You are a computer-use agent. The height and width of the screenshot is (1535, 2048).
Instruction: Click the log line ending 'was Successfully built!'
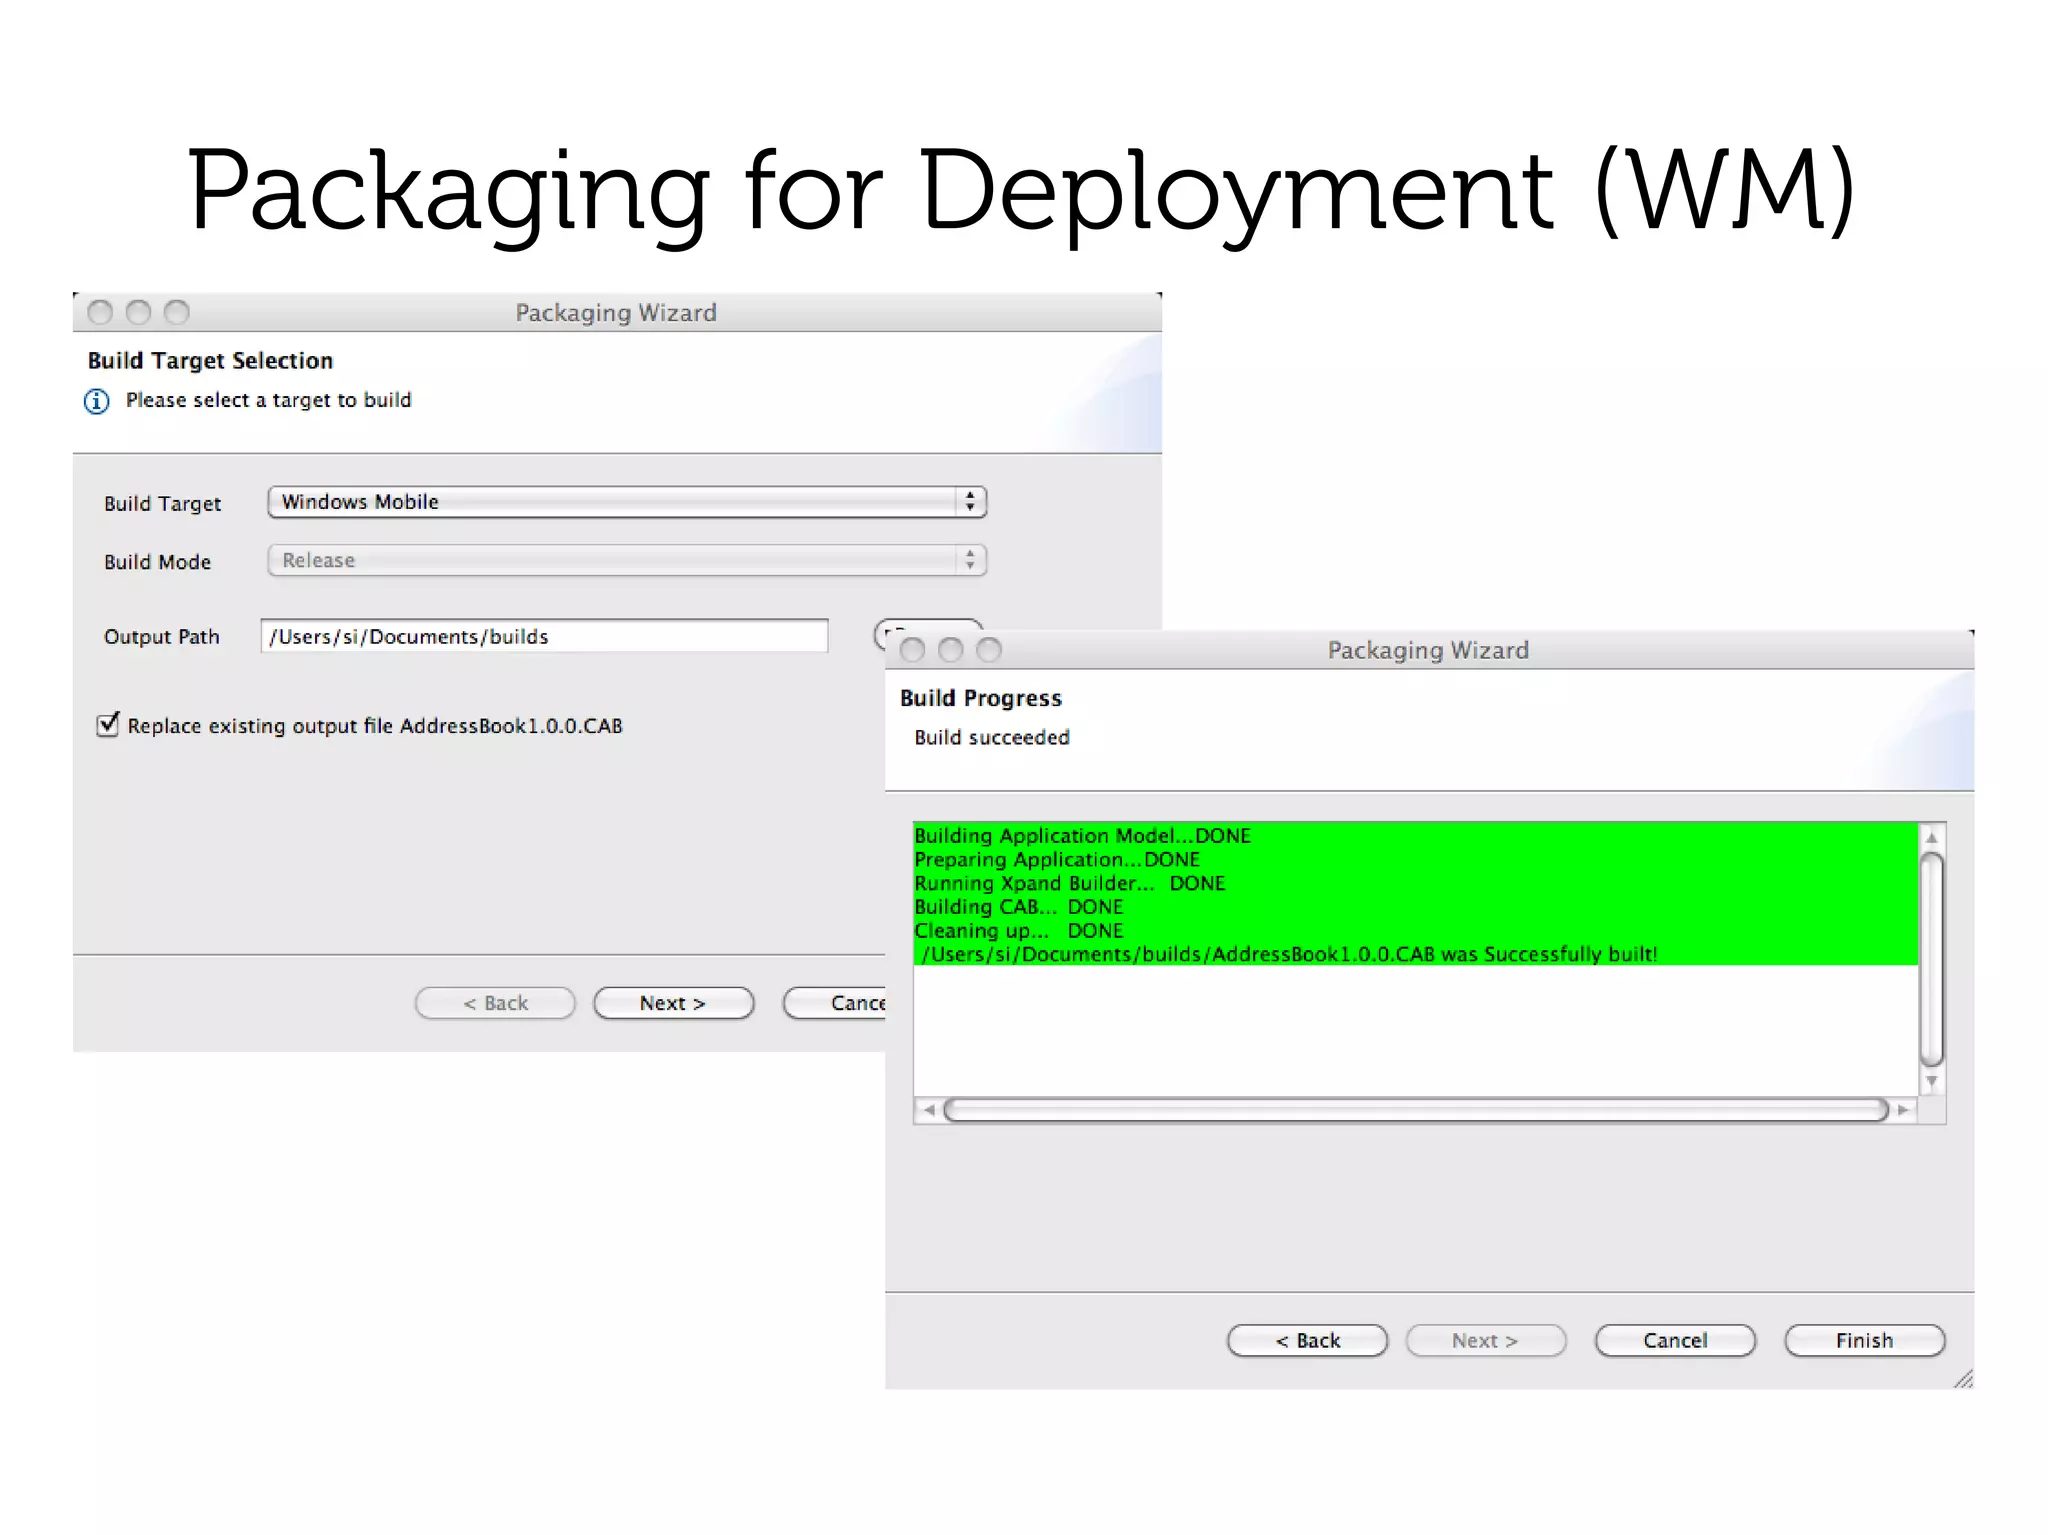pyautogui.click(x=1288, y=954)
